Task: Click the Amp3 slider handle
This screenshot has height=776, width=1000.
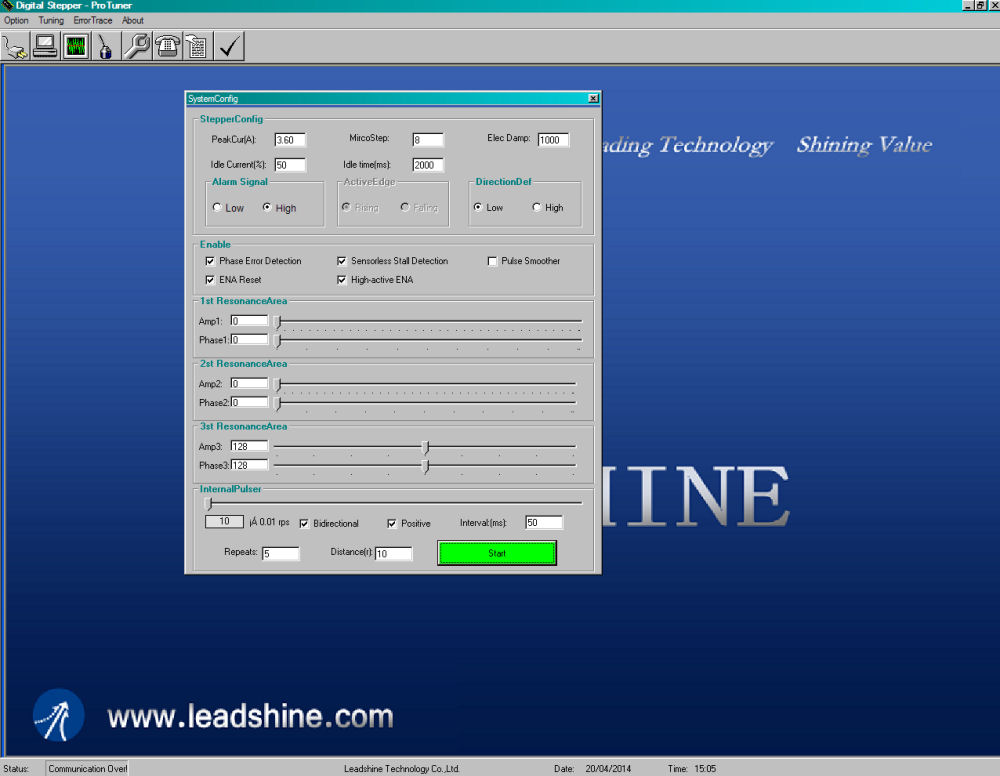Action: (x=426, y=447)
